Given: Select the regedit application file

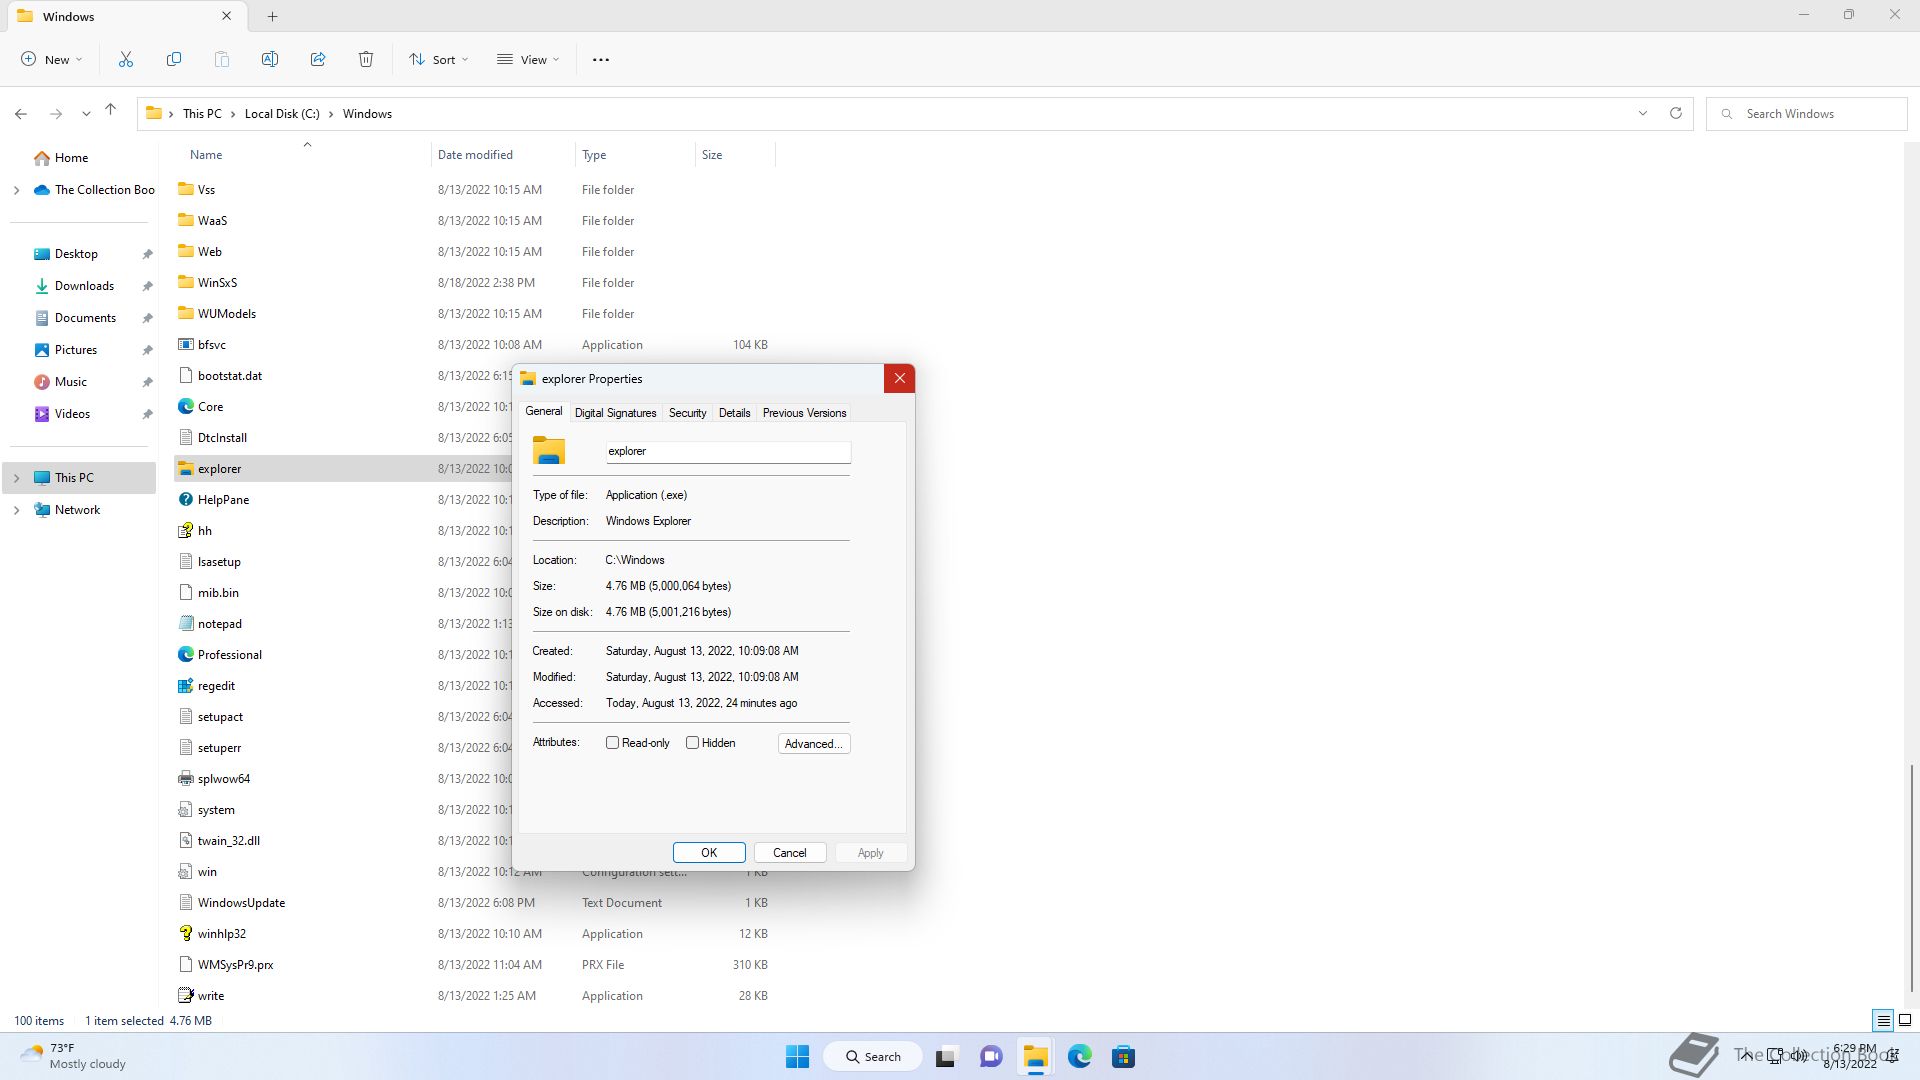Looking at the screenshot, I should [216, 686].
